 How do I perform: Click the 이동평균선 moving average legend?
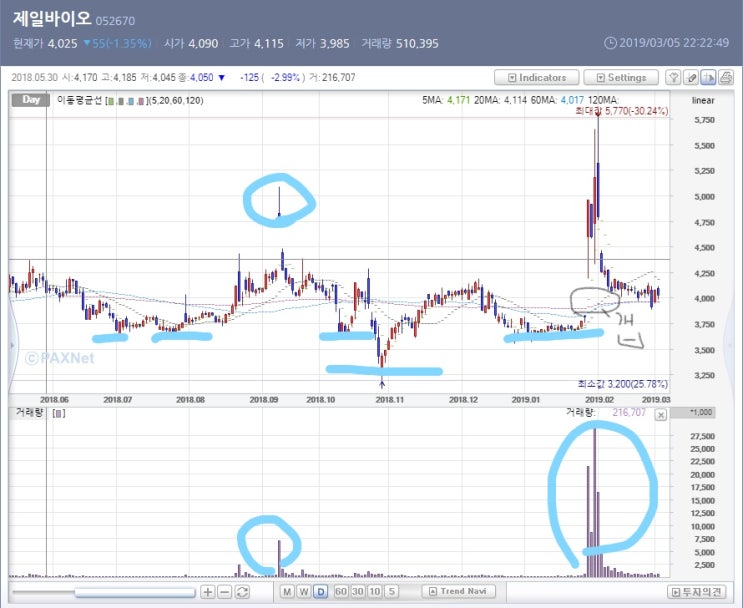(79, 100)
